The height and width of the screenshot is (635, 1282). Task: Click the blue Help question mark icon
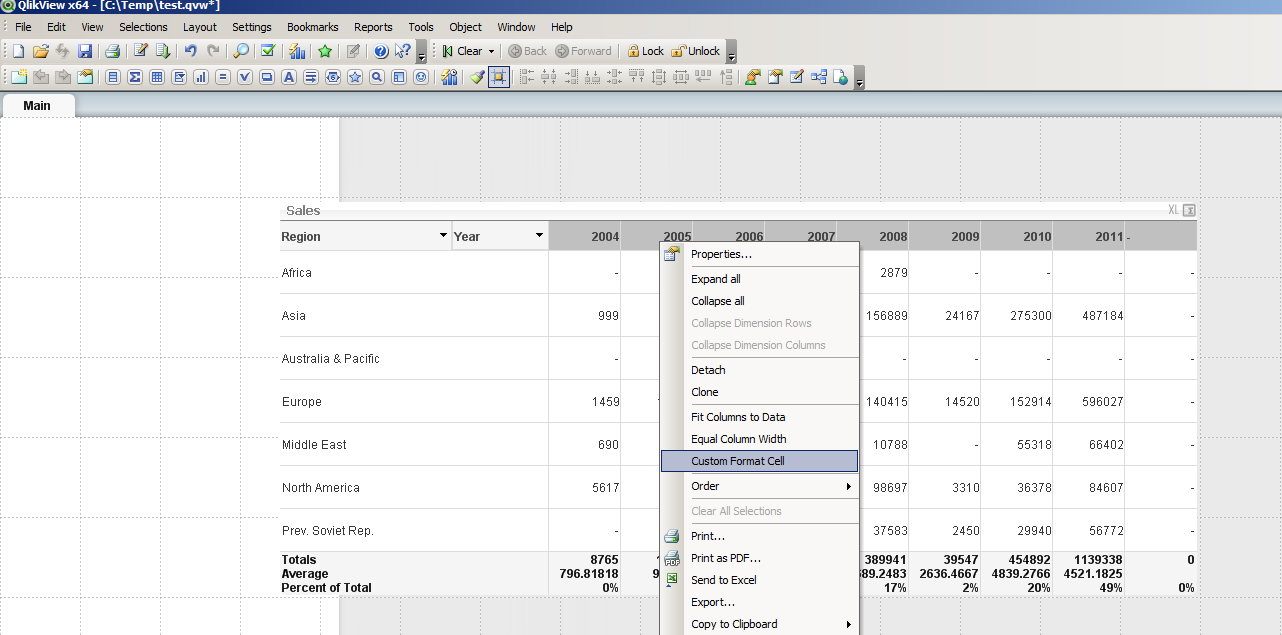(381, 51)
